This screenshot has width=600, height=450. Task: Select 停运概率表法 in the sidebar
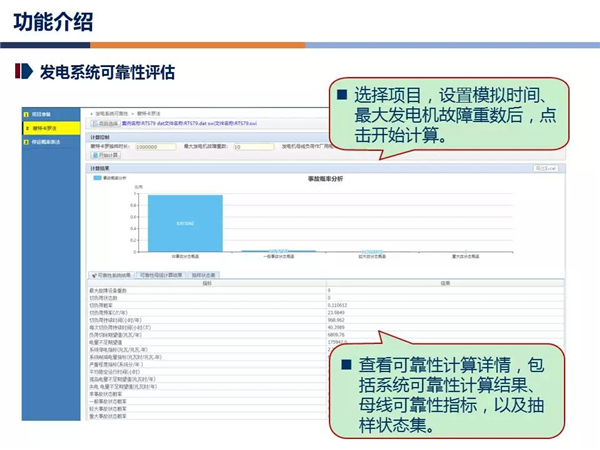(x=48, y=143)
